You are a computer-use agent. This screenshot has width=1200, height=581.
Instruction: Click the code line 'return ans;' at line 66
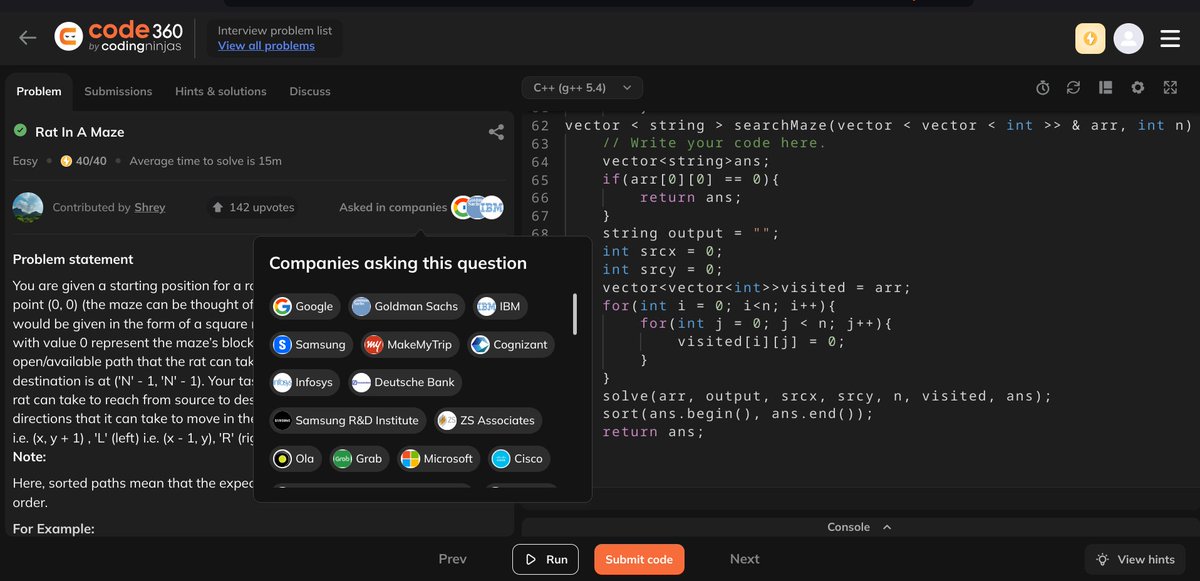[691, 197]
